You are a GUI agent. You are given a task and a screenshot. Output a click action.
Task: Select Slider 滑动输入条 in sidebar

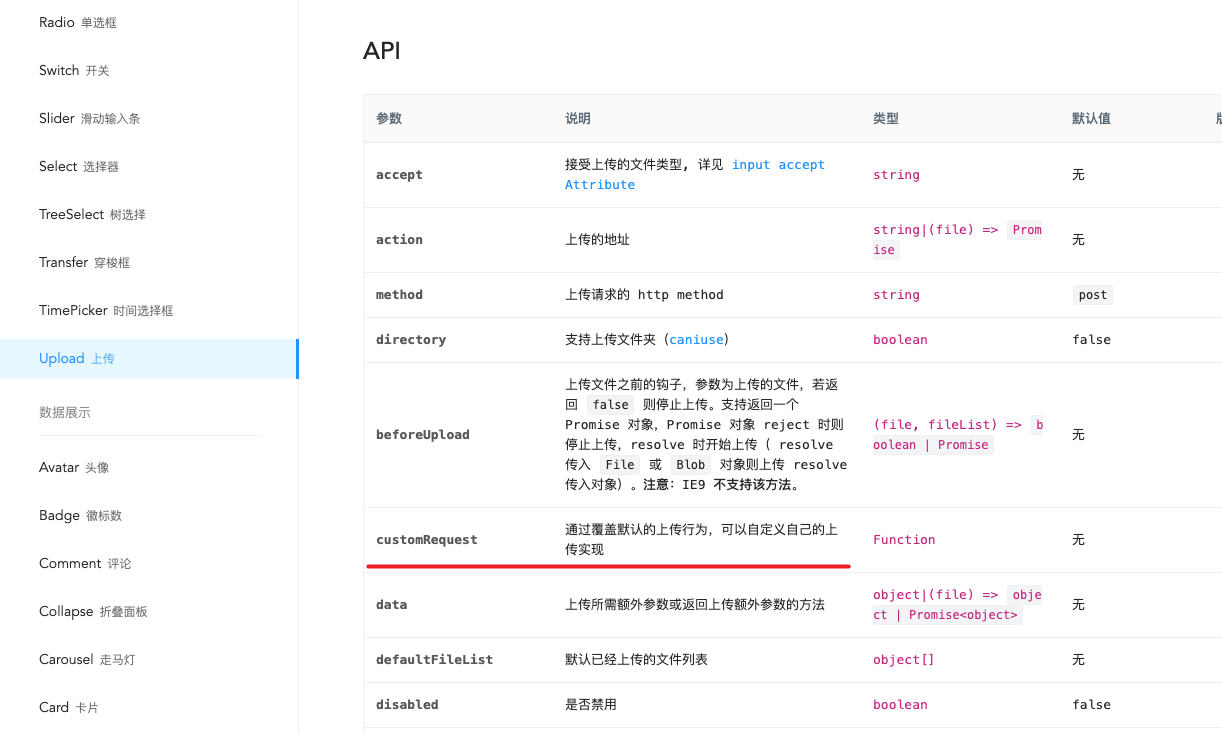coord(149,118)
